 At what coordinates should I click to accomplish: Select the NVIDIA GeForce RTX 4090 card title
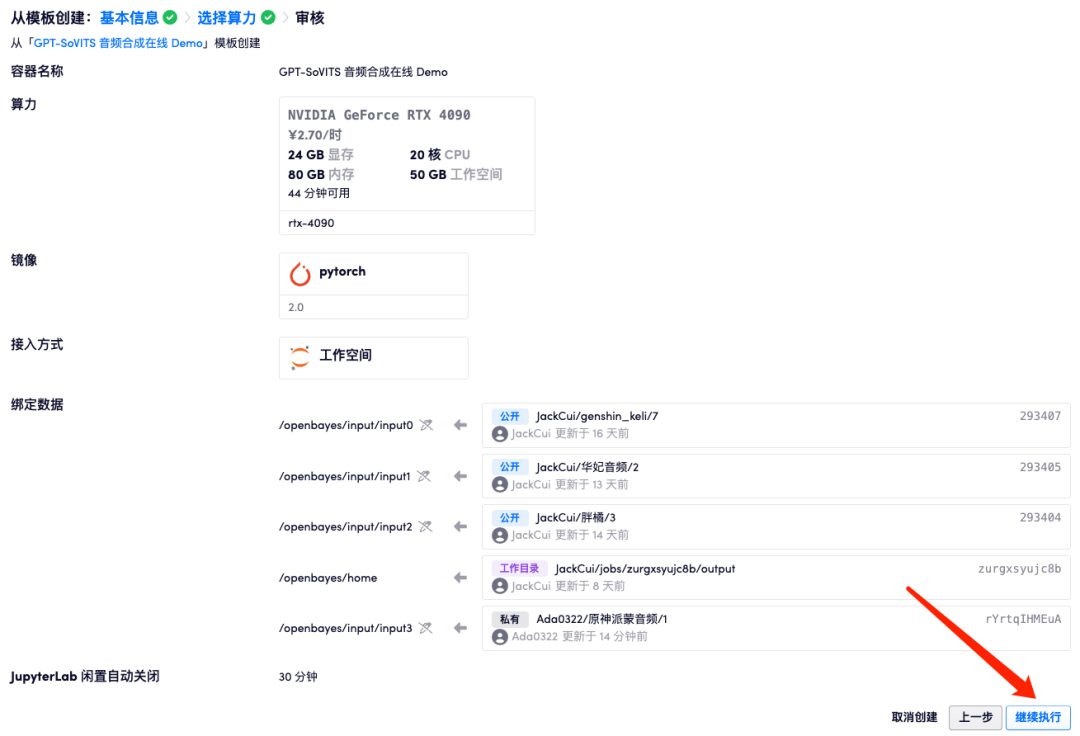point(379,115)
